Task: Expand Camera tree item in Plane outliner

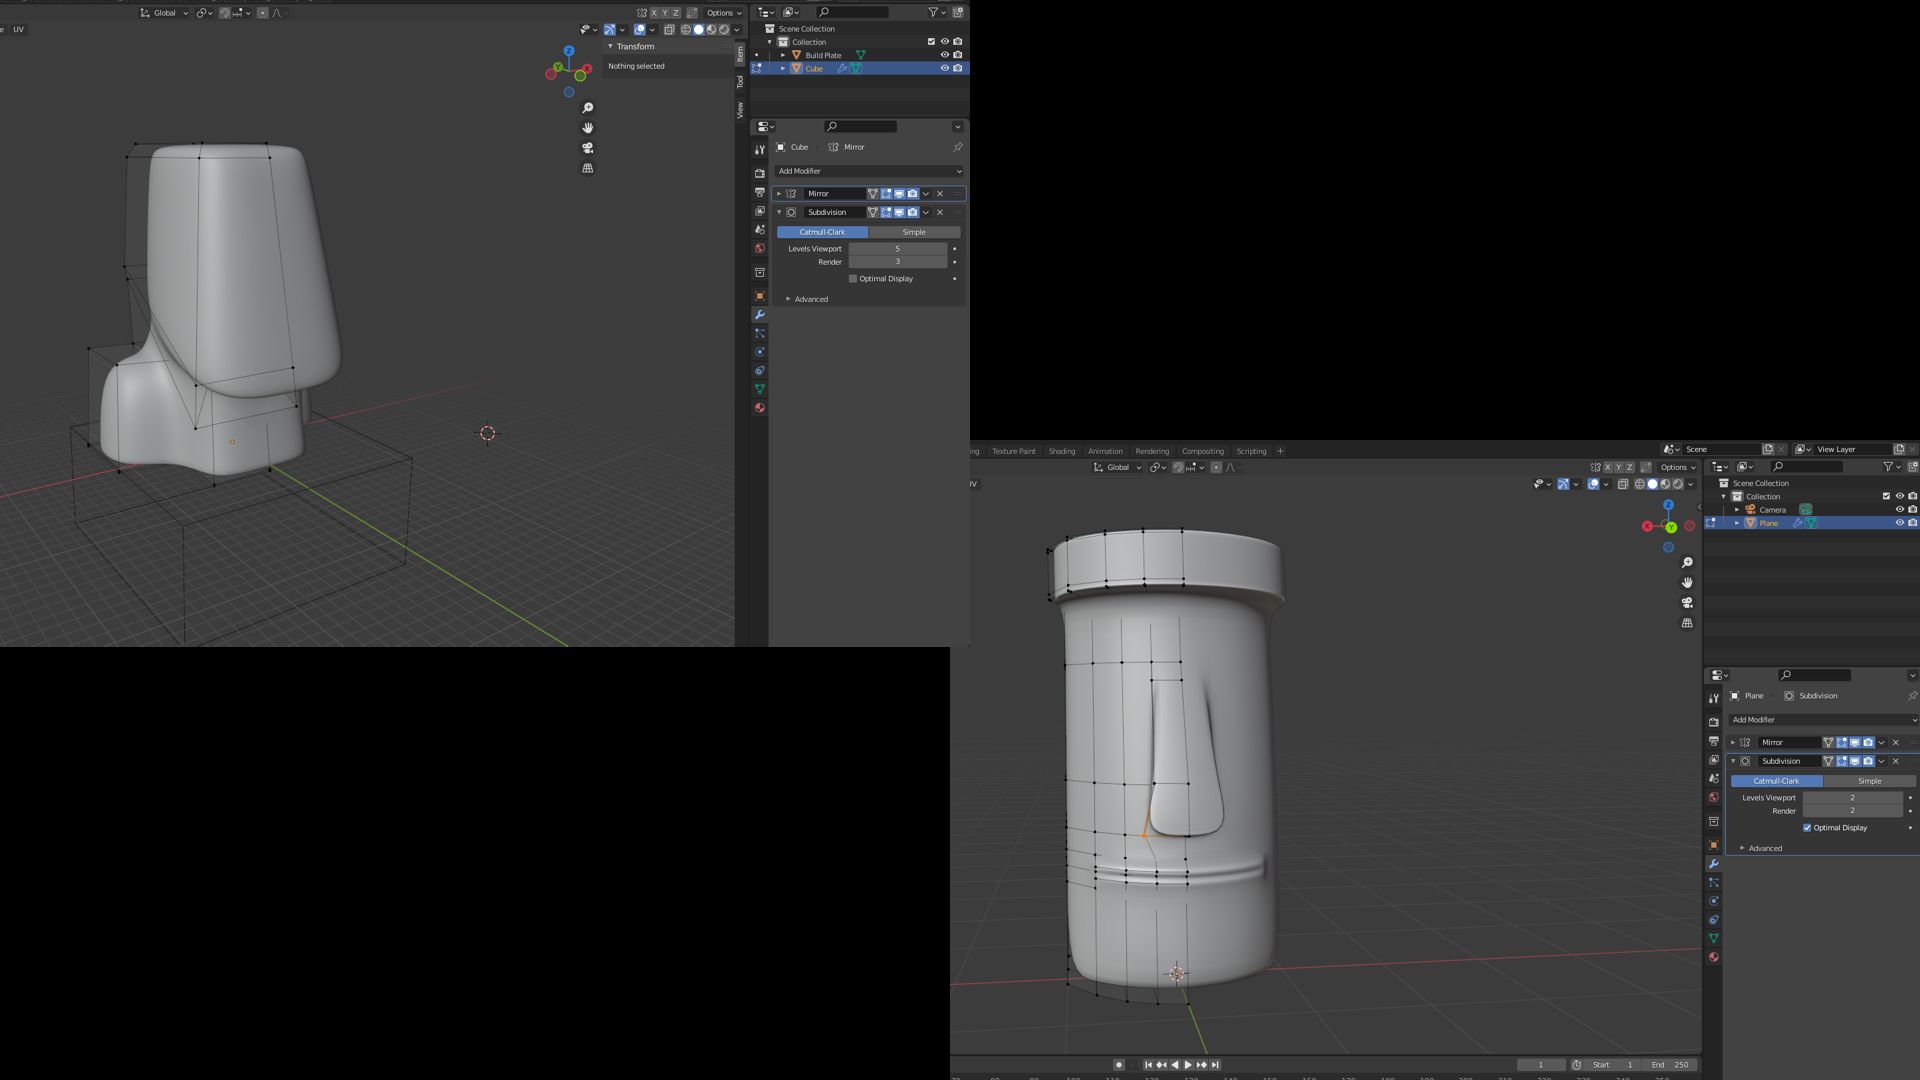Action: point(1737,510)
